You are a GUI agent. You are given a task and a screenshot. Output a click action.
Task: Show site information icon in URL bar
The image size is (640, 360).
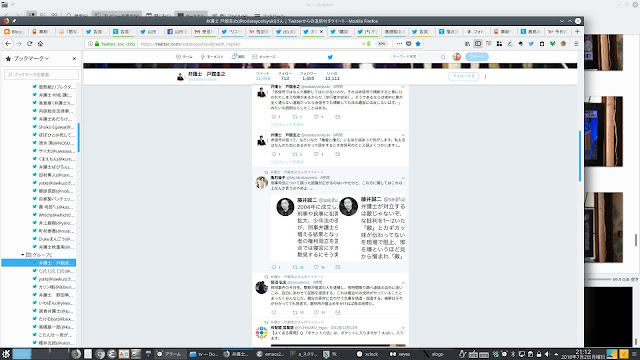tap(90, 44)
